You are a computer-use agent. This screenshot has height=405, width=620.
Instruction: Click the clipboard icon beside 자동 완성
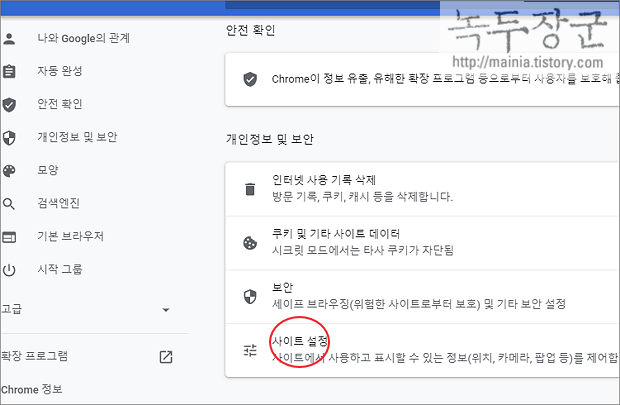click(9, 72)
